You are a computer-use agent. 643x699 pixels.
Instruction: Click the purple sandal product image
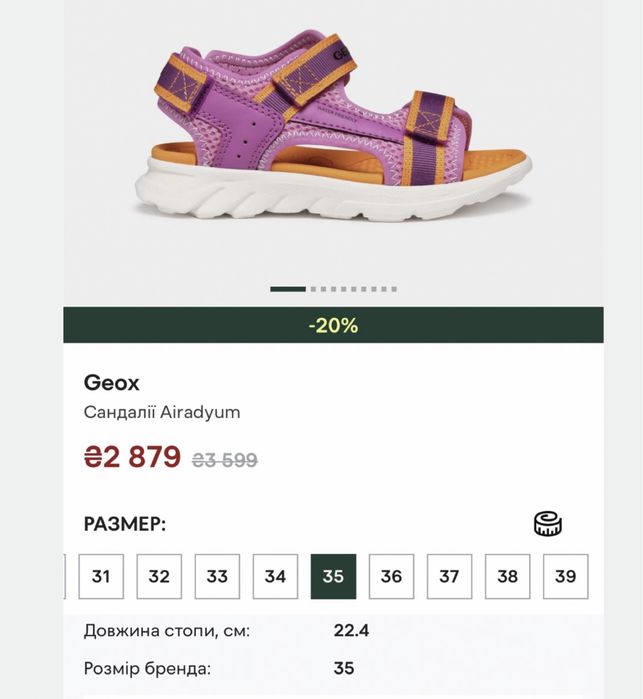(334, 126)
